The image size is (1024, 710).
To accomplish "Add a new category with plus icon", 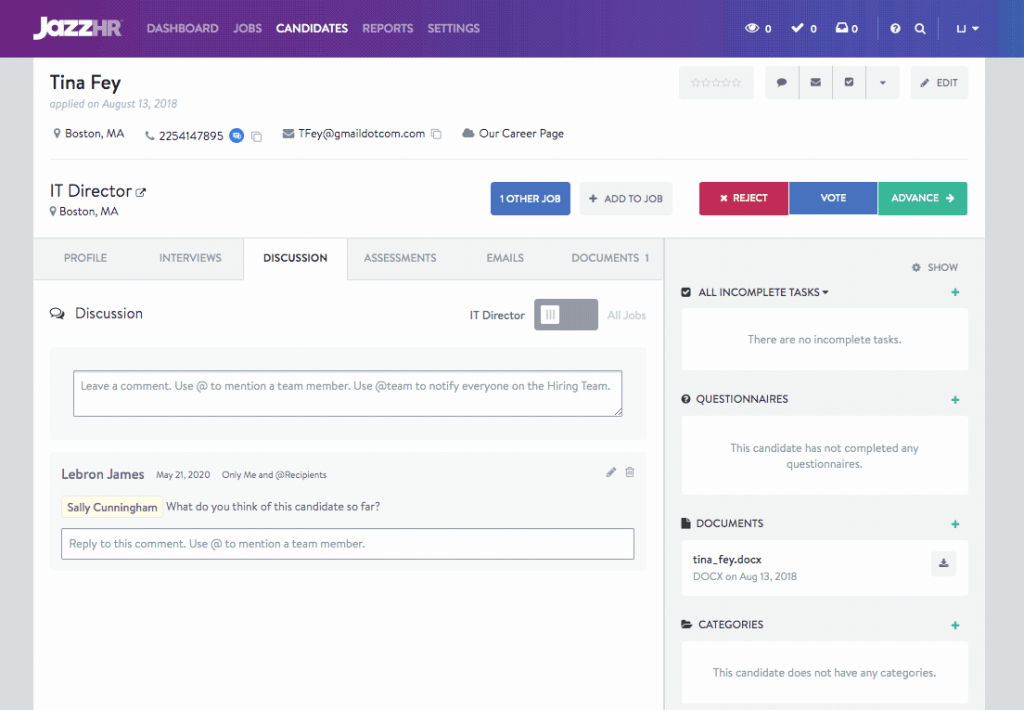I will (955, 625).
